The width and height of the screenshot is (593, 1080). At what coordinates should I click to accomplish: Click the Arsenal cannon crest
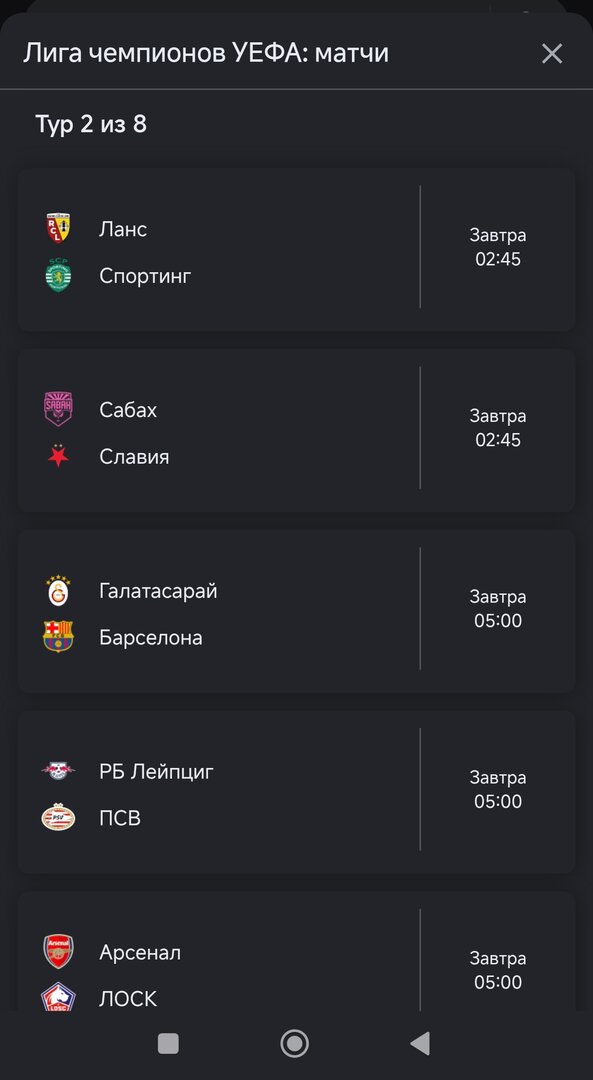[58, 952]
